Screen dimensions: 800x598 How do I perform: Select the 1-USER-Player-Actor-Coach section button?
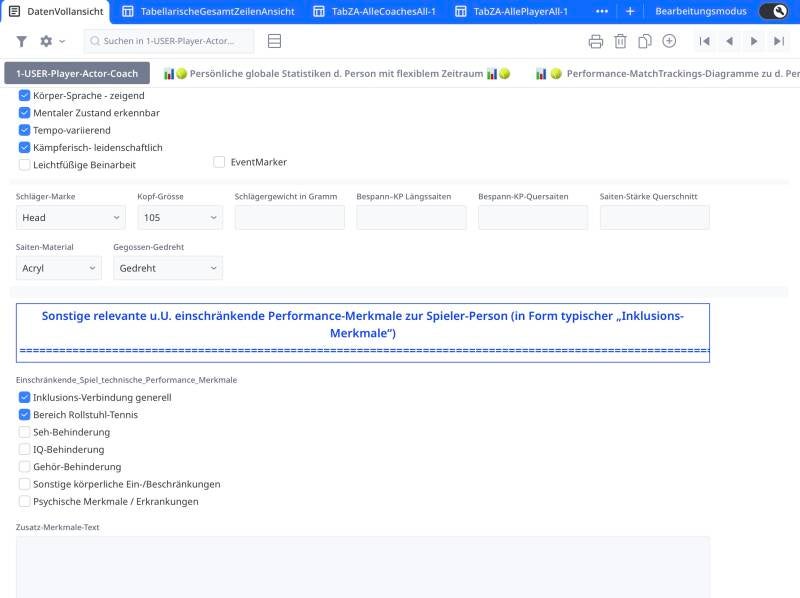tap(77, 74)
